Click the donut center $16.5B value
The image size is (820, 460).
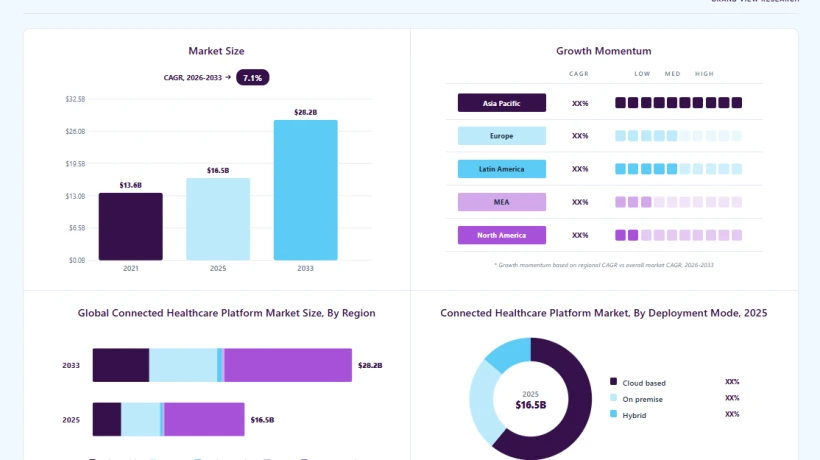pos(531,405)
